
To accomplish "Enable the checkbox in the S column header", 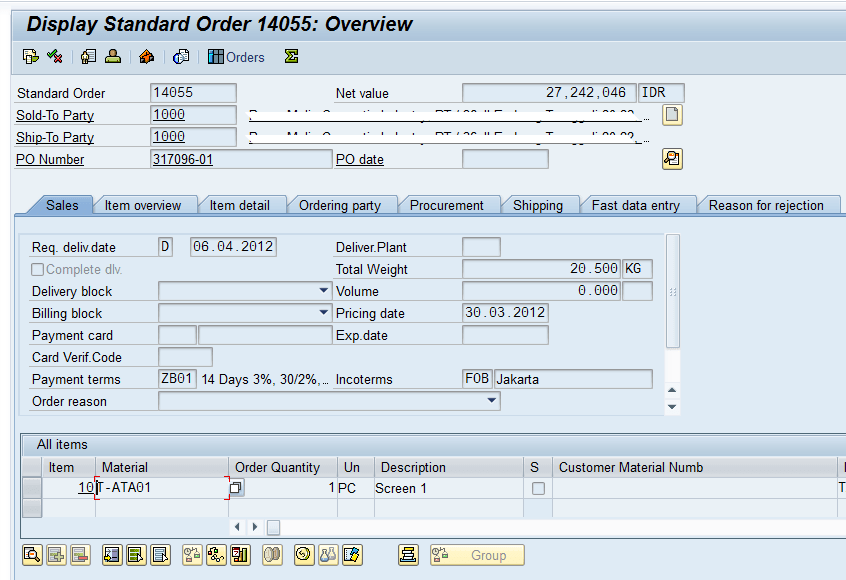I will 536,467.
